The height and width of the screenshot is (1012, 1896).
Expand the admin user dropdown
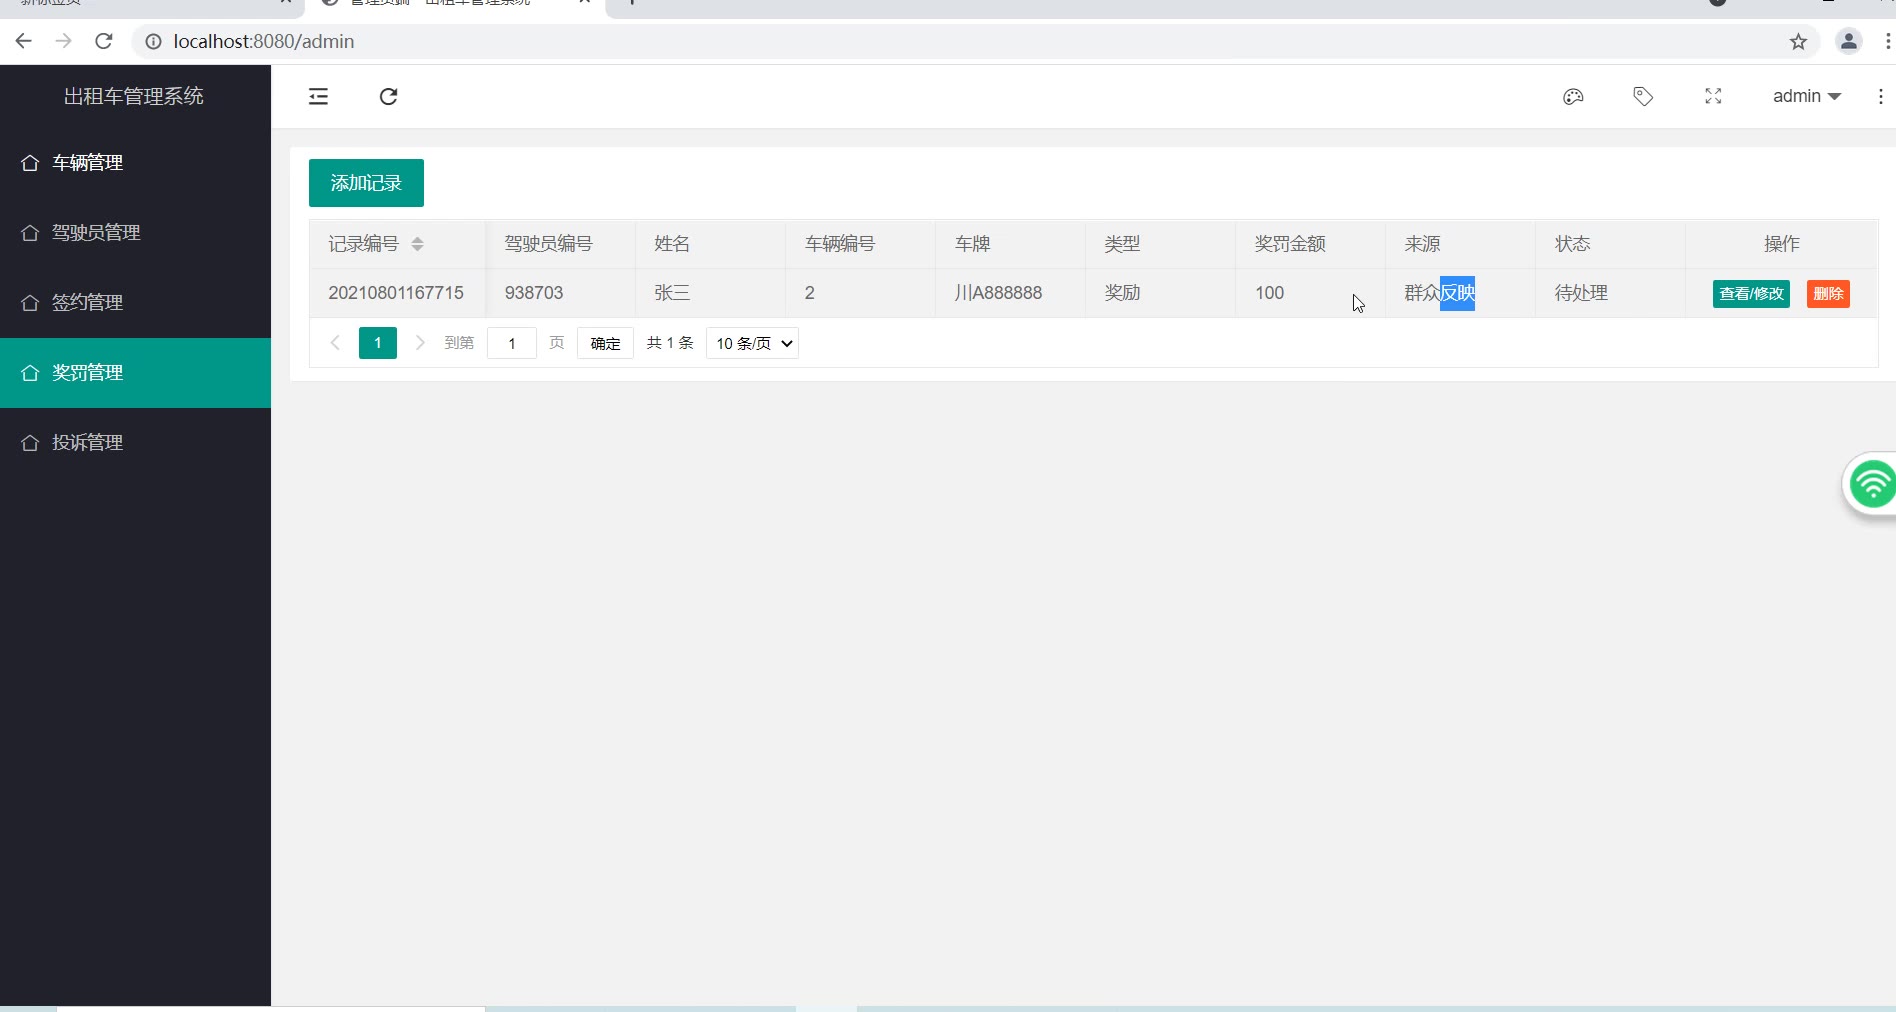point(1807,96)
